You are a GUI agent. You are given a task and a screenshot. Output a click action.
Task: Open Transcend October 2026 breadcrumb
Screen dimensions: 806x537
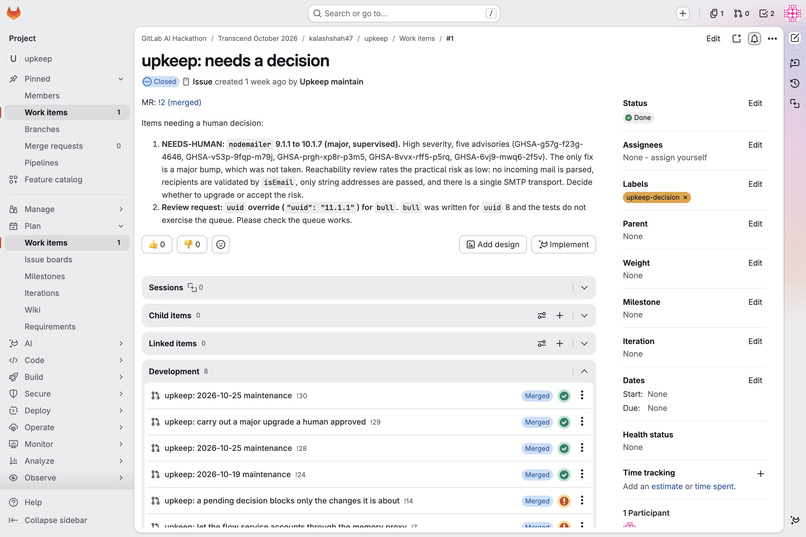[258, 39]
